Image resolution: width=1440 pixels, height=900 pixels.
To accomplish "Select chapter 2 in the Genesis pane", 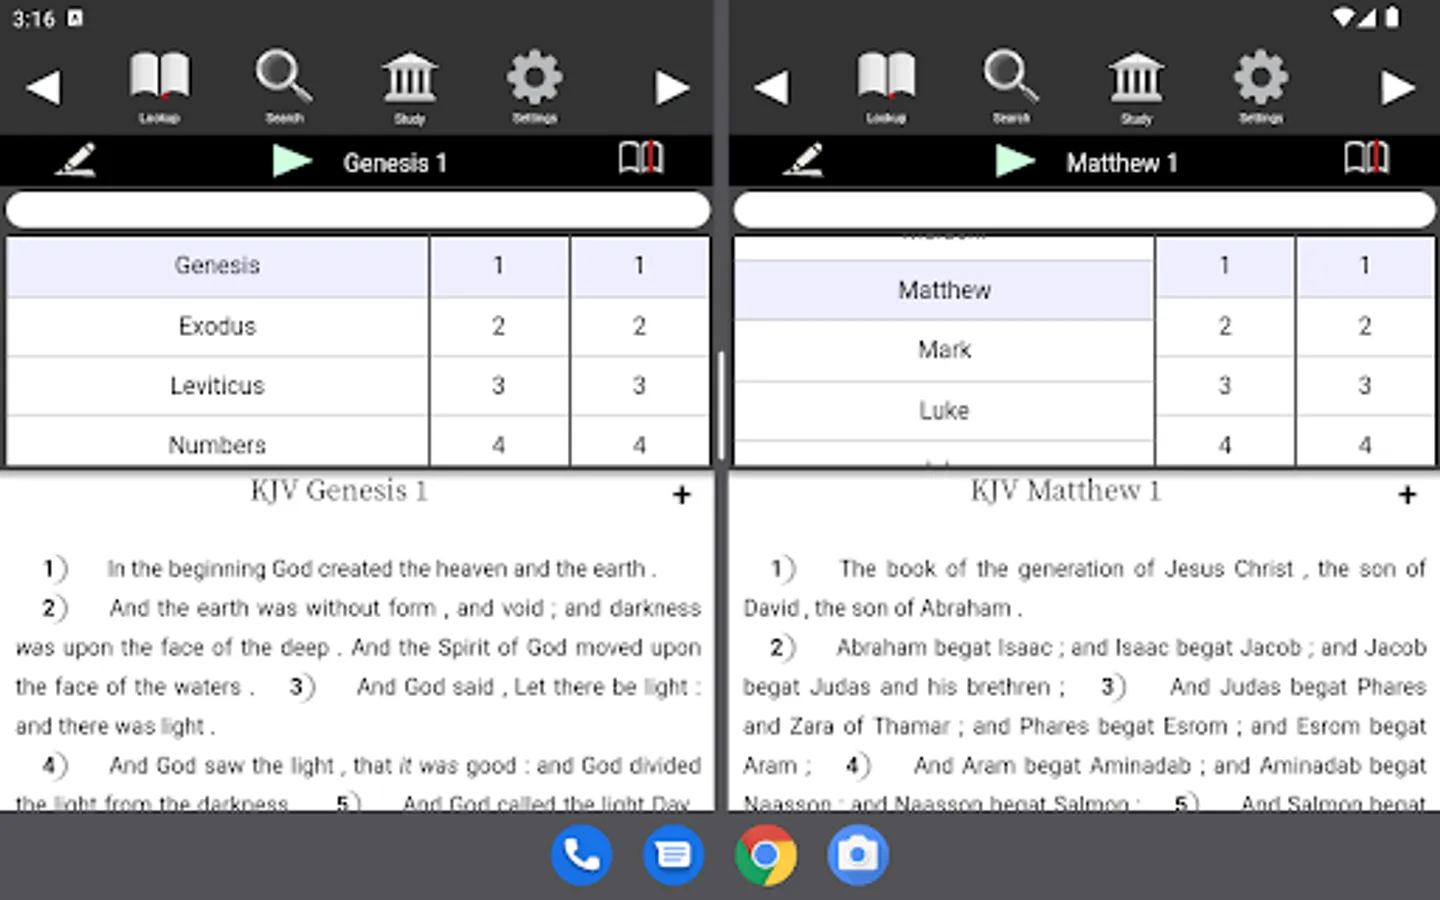I will (x=499, y=326).
